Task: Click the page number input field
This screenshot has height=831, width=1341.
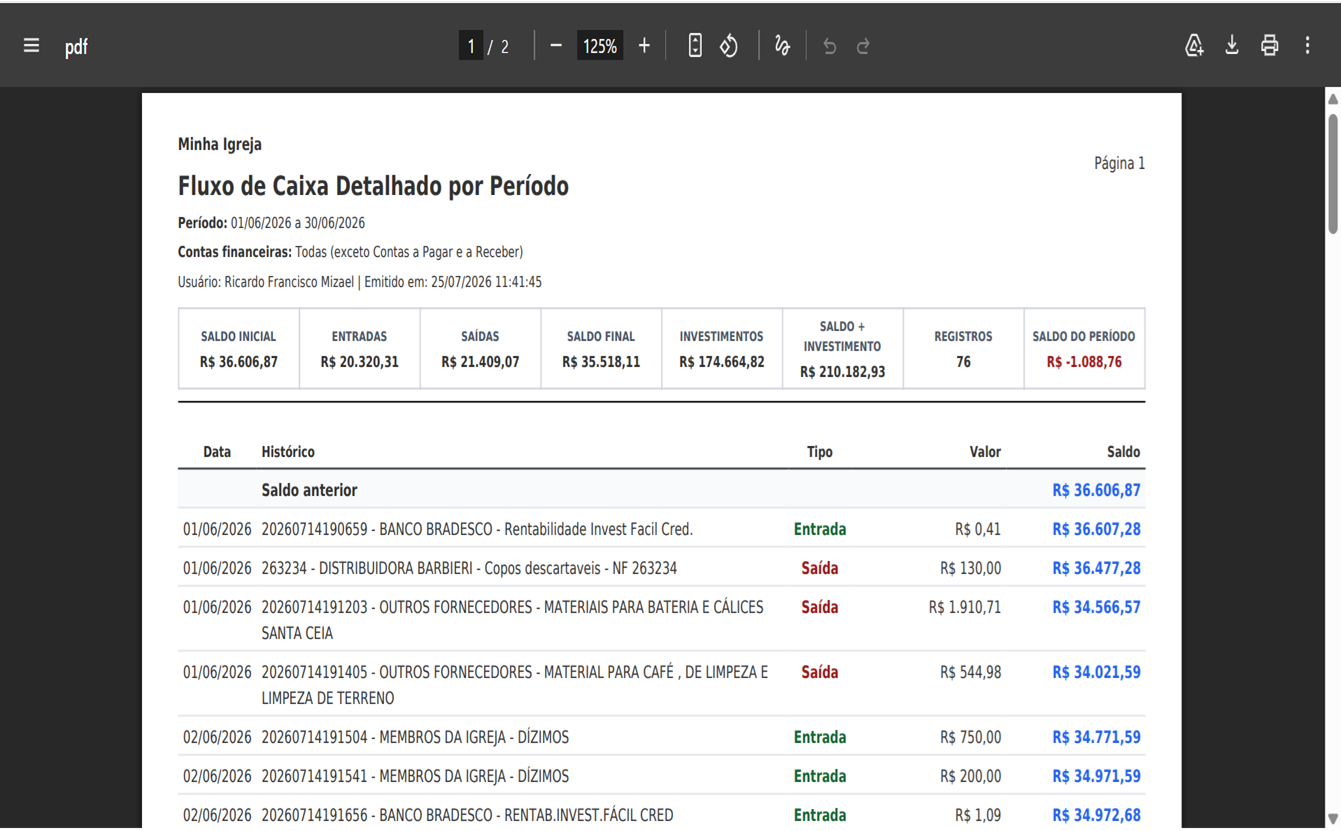Action: tap(471, 46)
